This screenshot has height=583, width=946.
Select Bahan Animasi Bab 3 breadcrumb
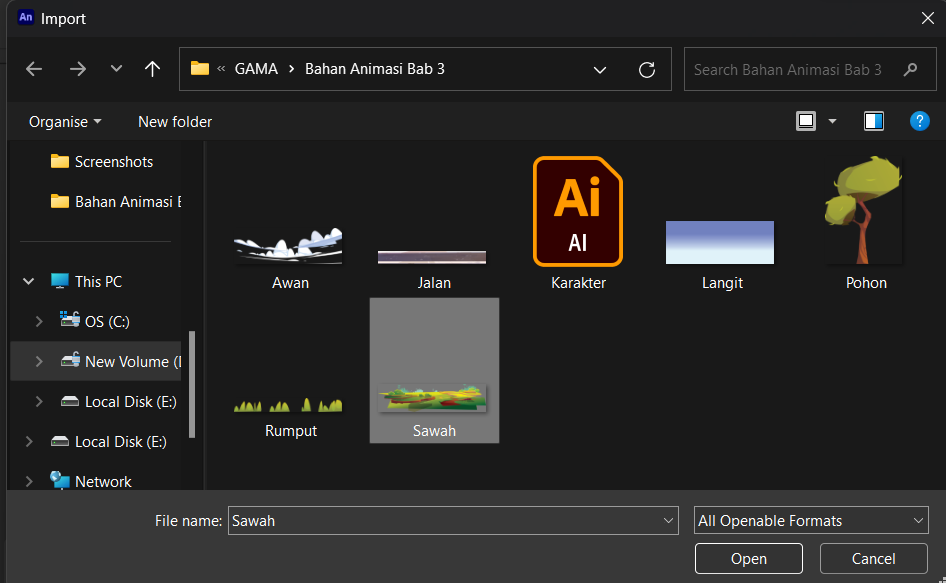coord(375,69)
